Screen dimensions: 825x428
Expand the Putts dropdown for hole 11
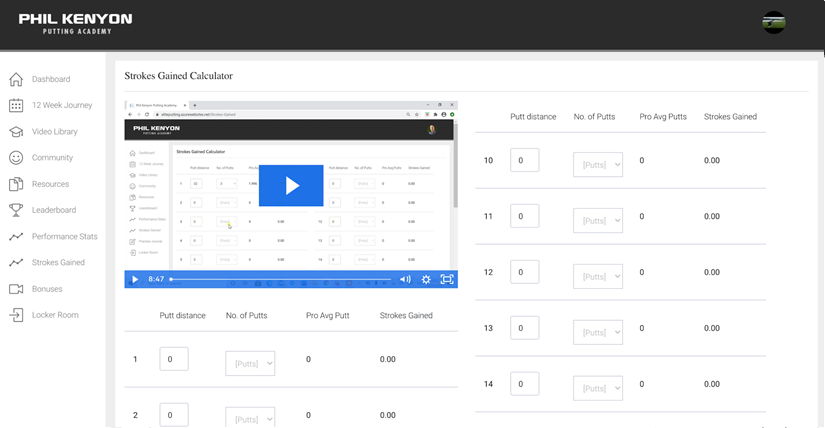point(598,221)
